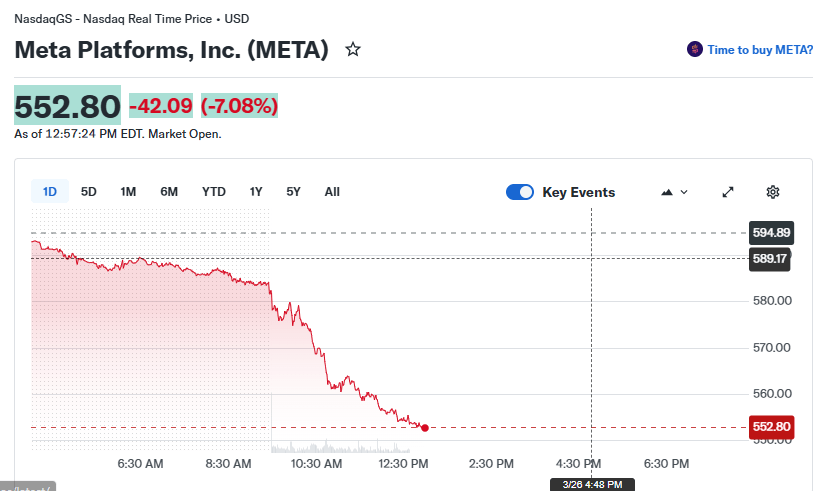This screenshot has width=815, height=491.
Task: Toggle the Key Events switch
Action: [520, 192]
